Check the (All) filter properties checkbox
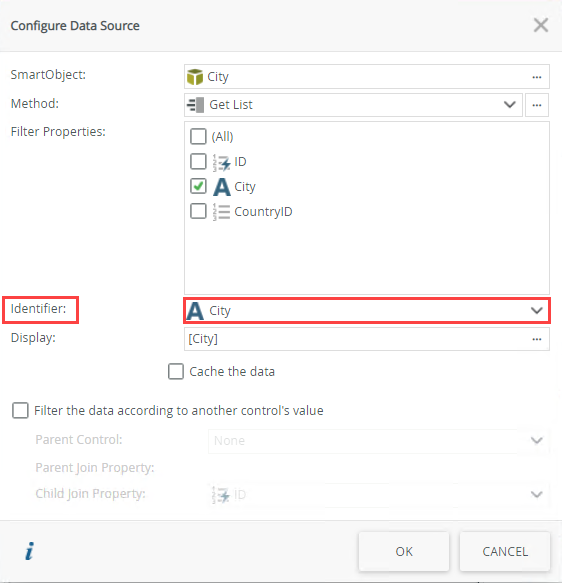The image size is (562, 583). pyautogui.click(x=198, y=136)
